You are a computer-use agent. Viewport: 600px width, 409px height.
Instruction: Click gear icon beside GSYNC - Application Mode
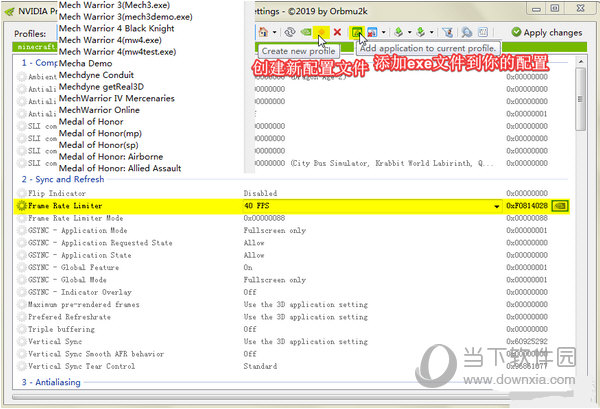[21, 230]
